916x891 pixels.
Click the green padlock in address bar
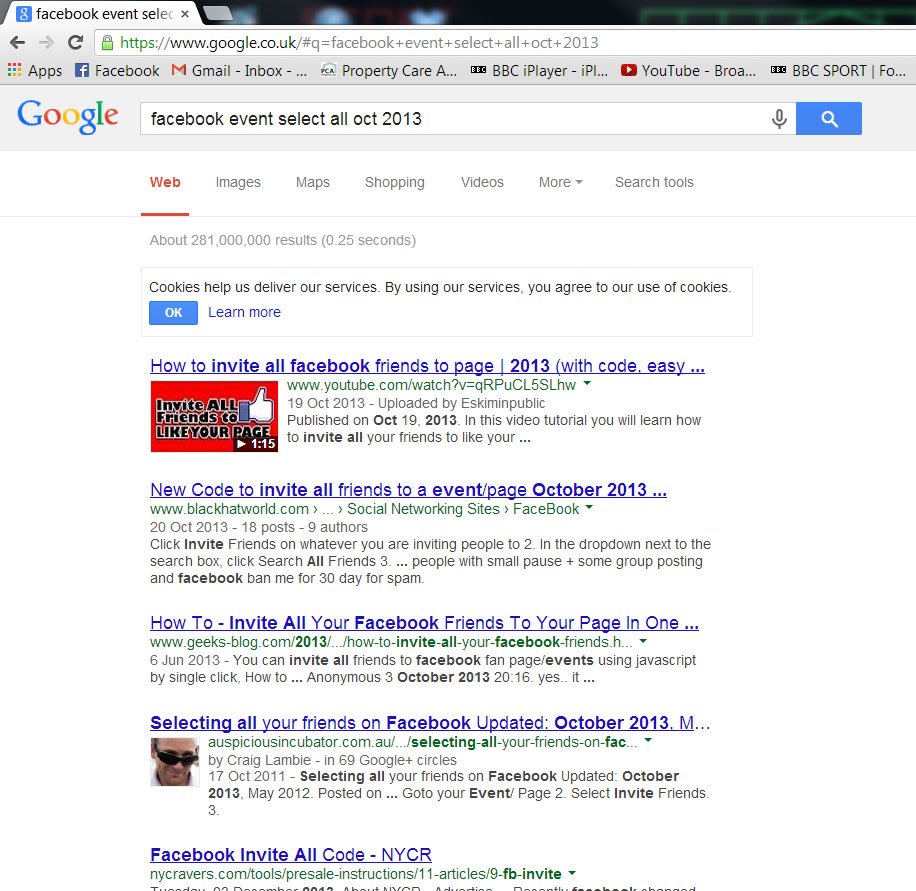[107, 43]
